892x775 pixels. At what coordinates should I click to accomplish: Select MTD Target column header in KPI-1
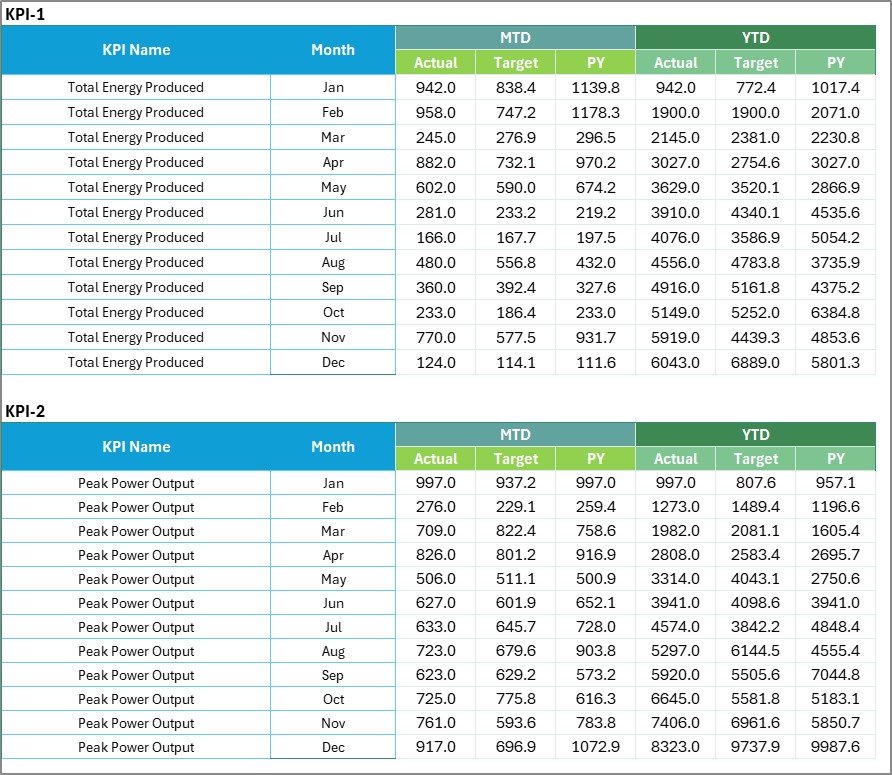(515, 63)
